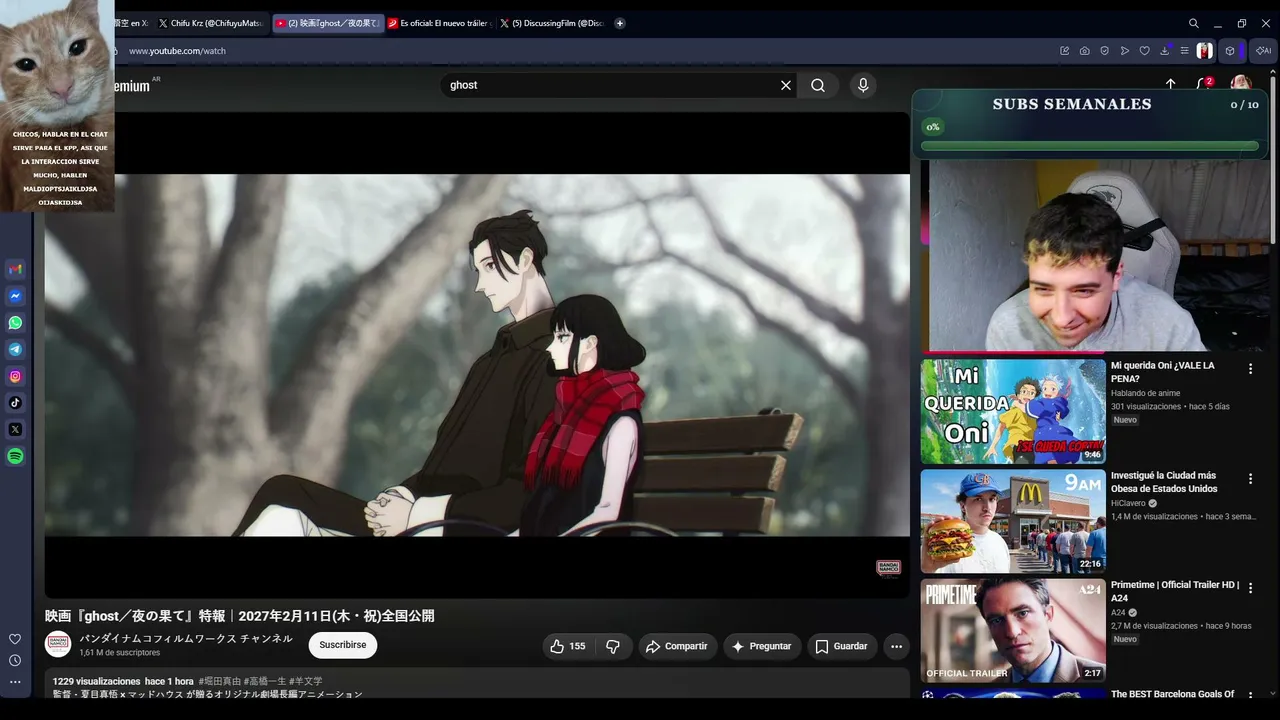Viewport: 1280px width, 720px height.
Task: Open title 'Mi querida Oni ¿VALE LA PENA?'
Action: (1163, 372)
